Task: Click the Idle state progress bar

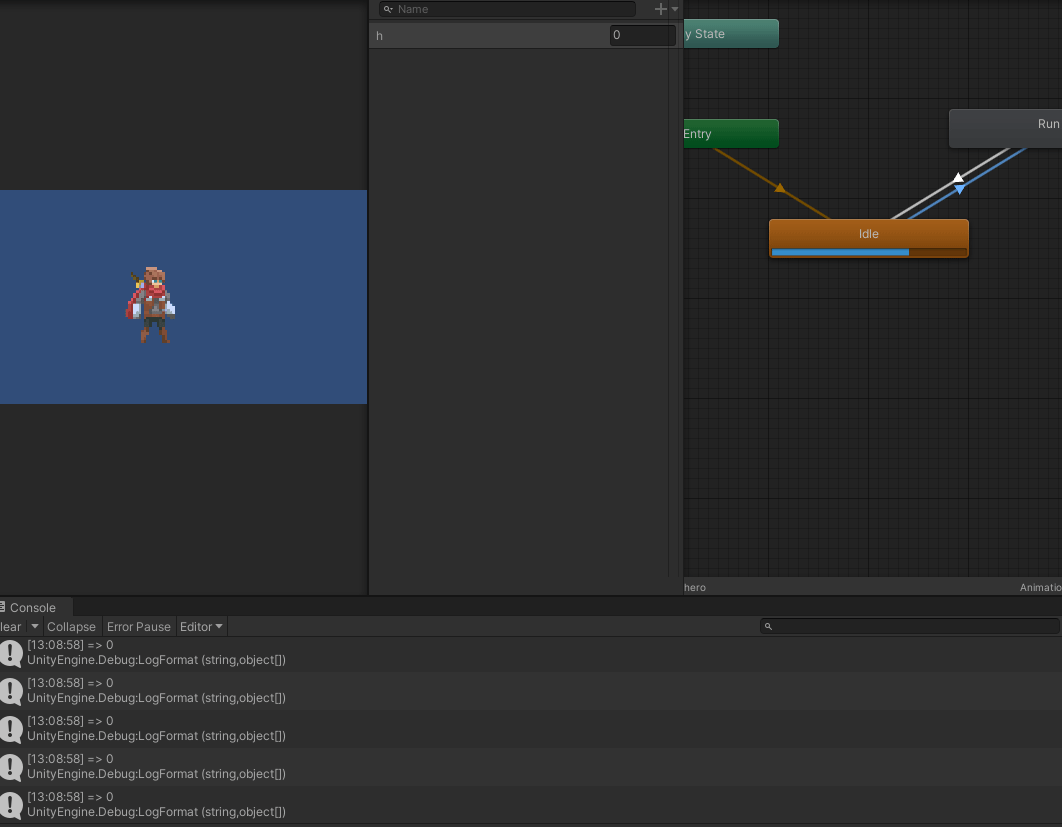Action: coord(868,252)
